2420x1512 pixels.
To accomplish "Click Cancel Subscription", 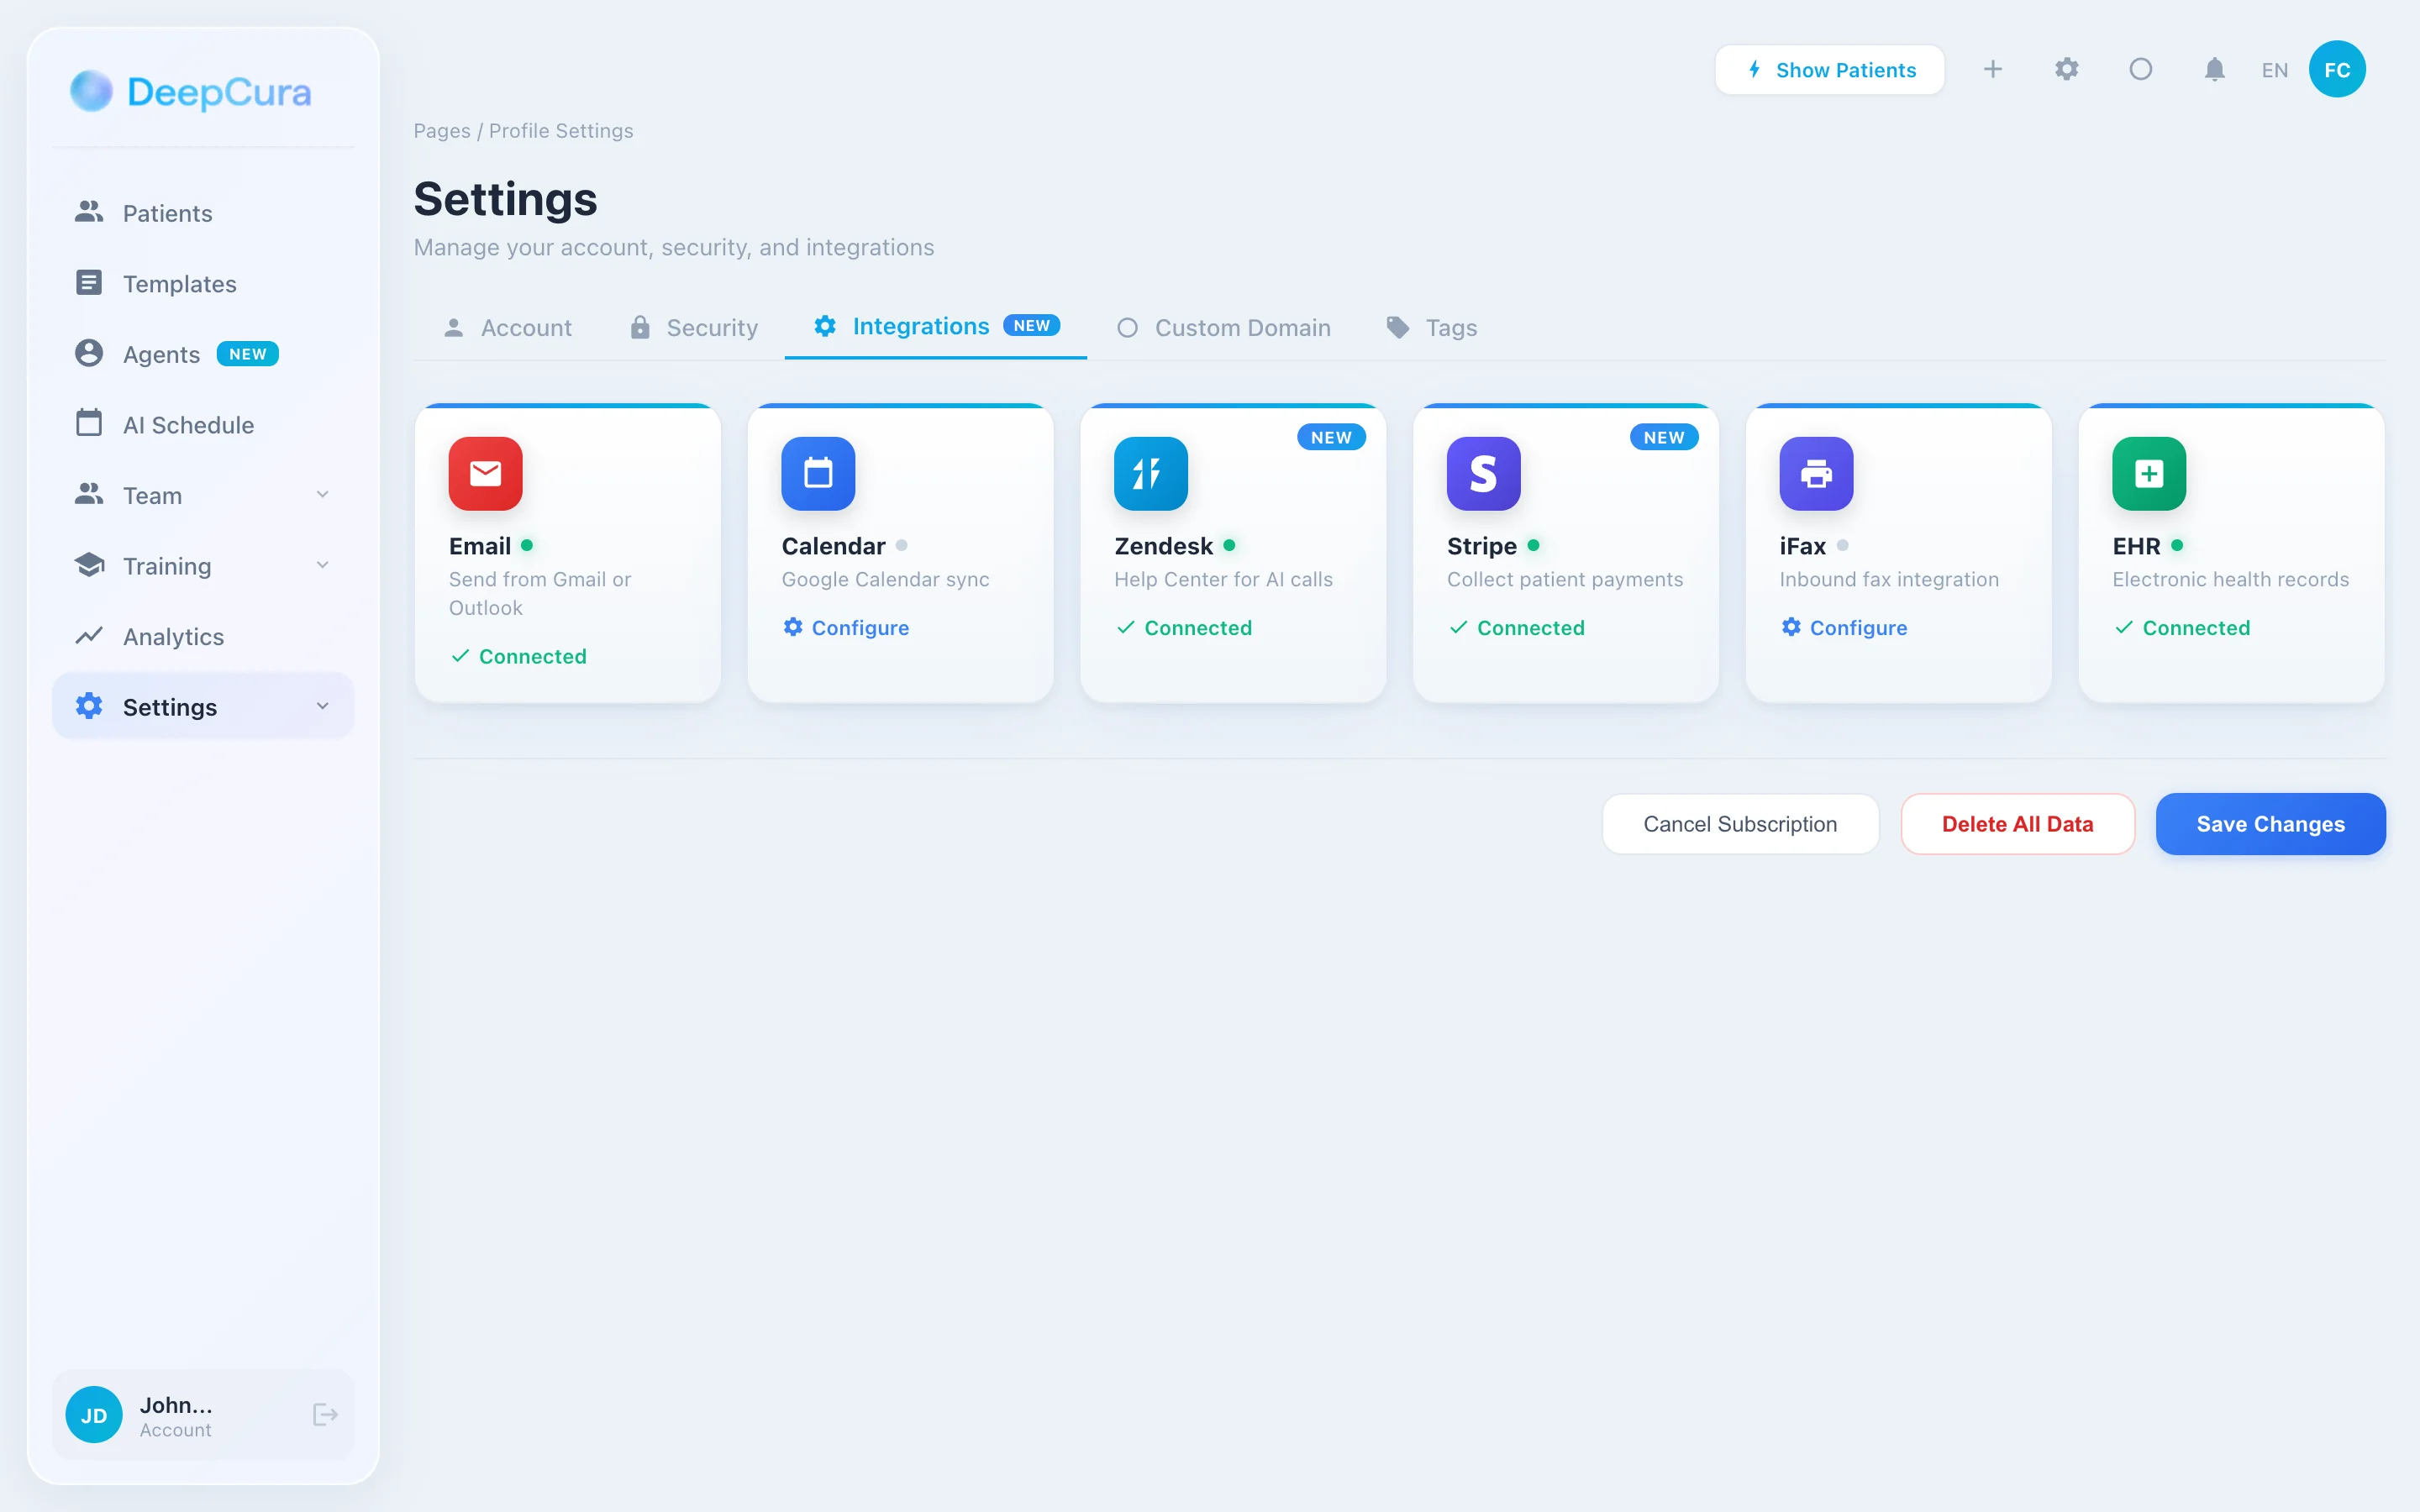I will coord(1740,824).
